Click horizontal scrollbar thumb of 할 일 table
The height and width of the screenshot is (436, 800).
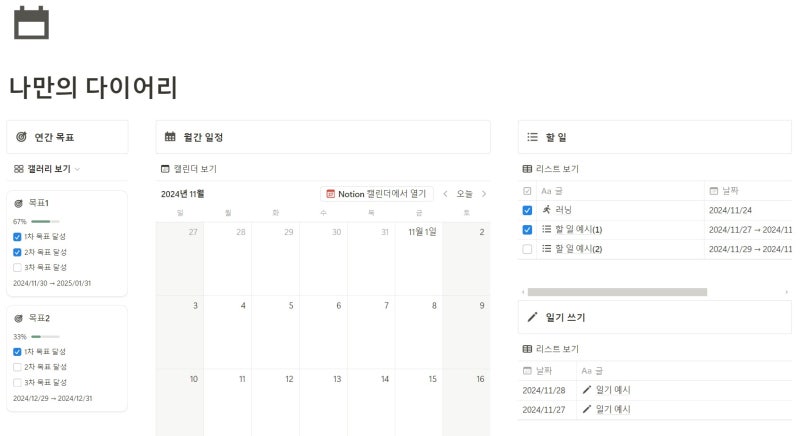tap(617, 292)
